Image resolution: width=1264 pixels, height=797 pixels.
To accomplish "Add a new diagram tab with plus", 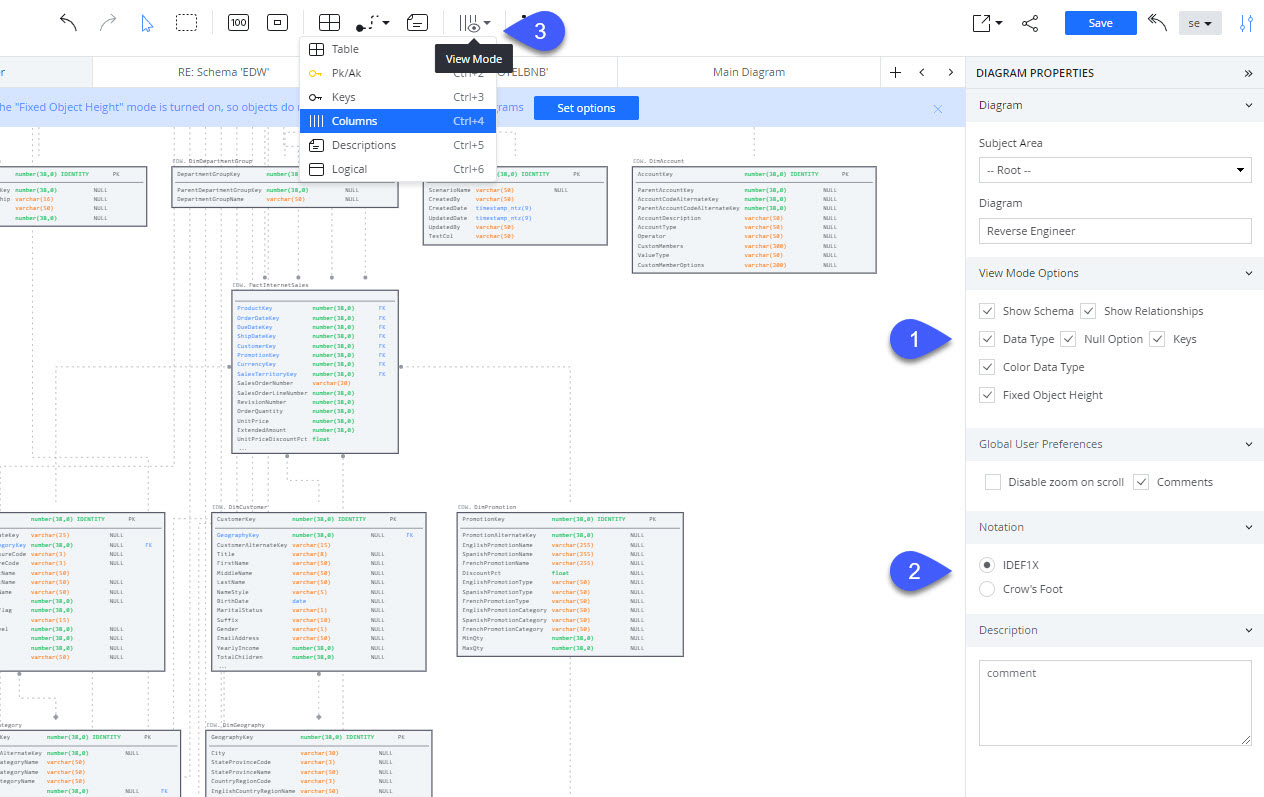I will (895, 72).
